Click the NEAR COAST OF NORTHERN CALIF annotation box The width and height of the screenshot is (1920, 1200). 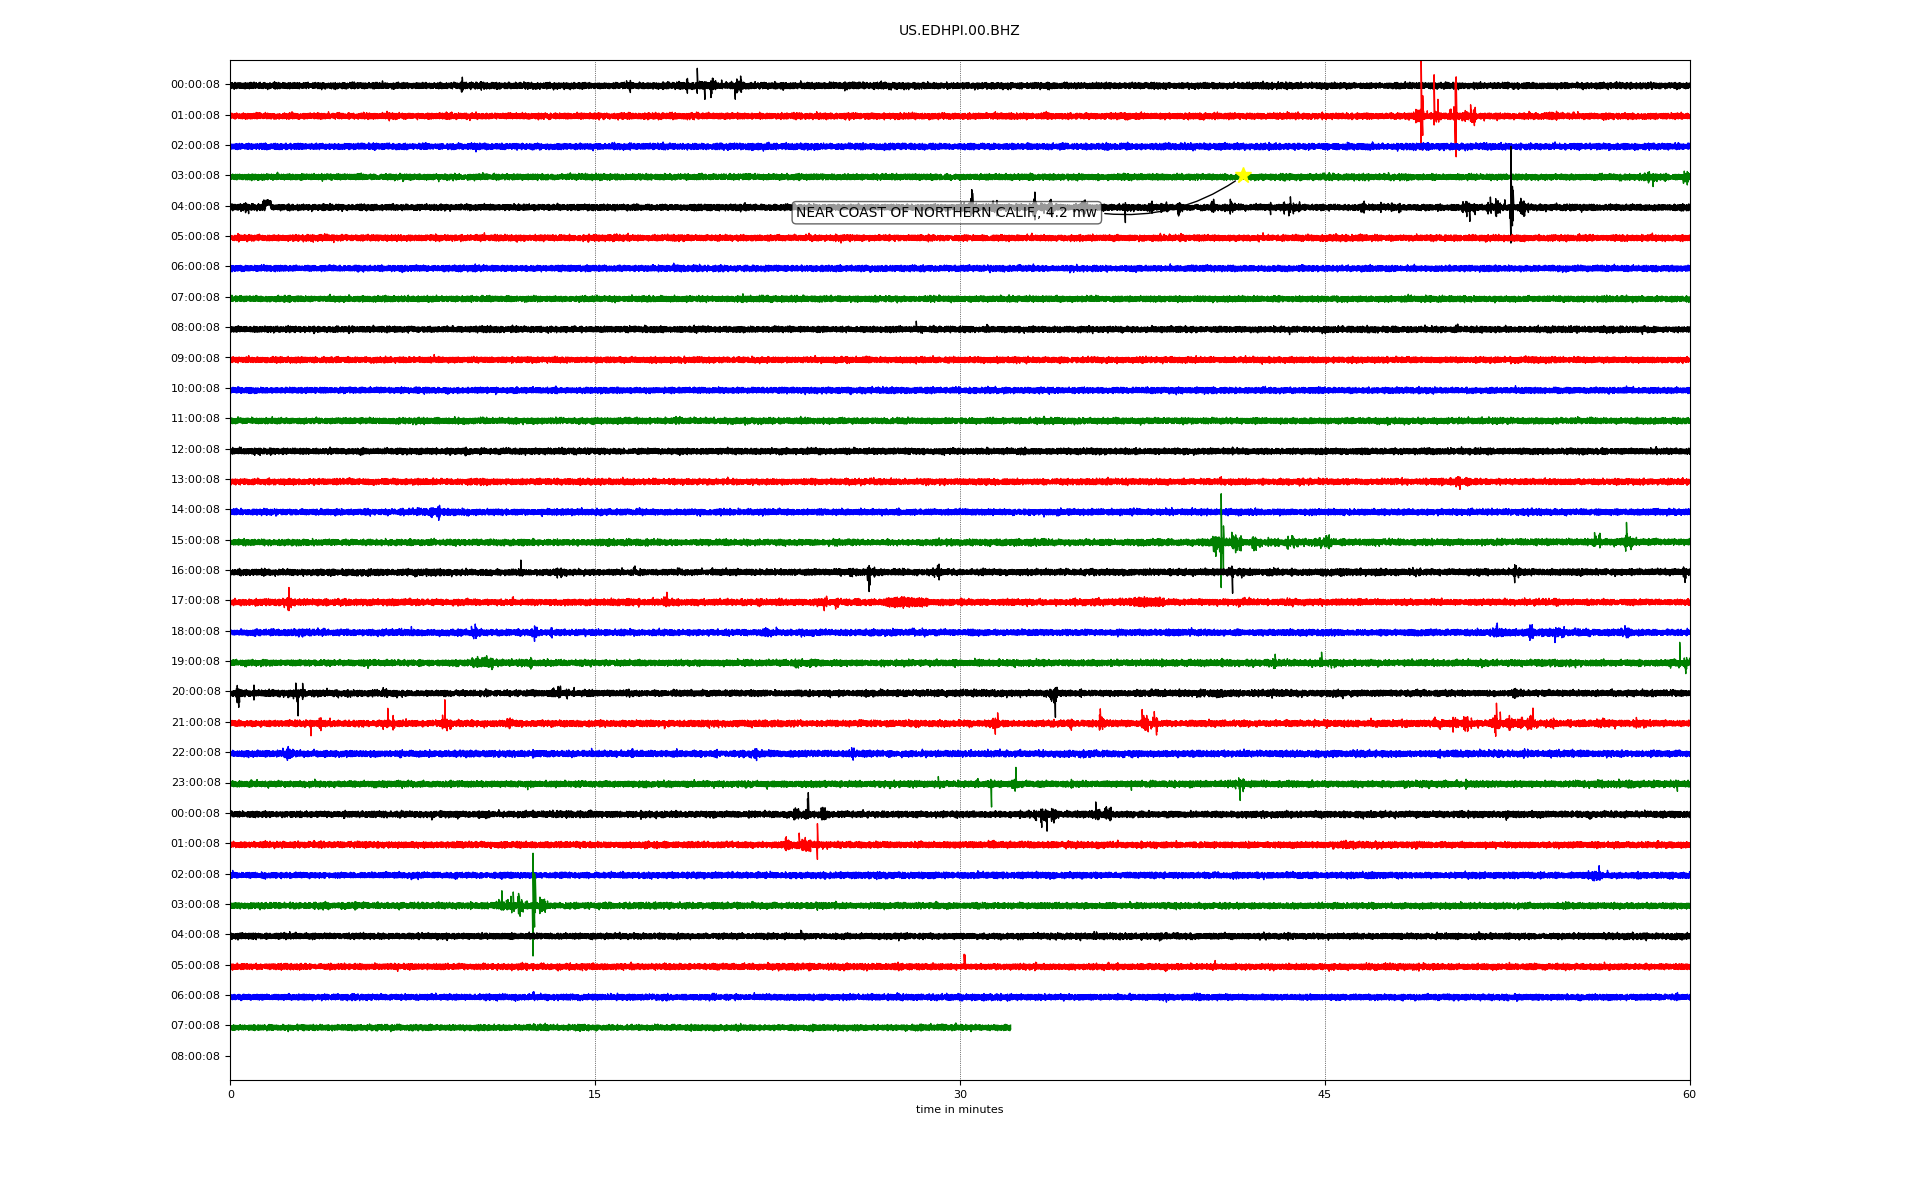click(946, 212)
